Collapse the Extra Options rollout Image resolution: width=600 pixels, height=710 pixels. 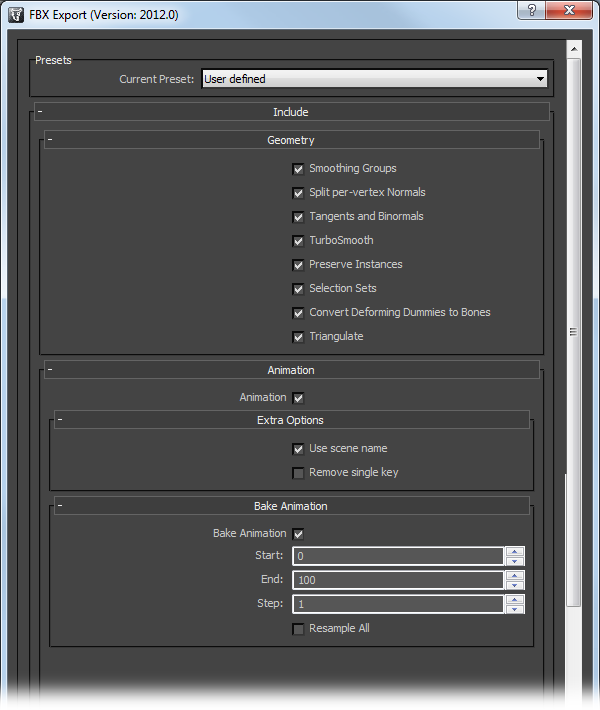pos(292,420)
